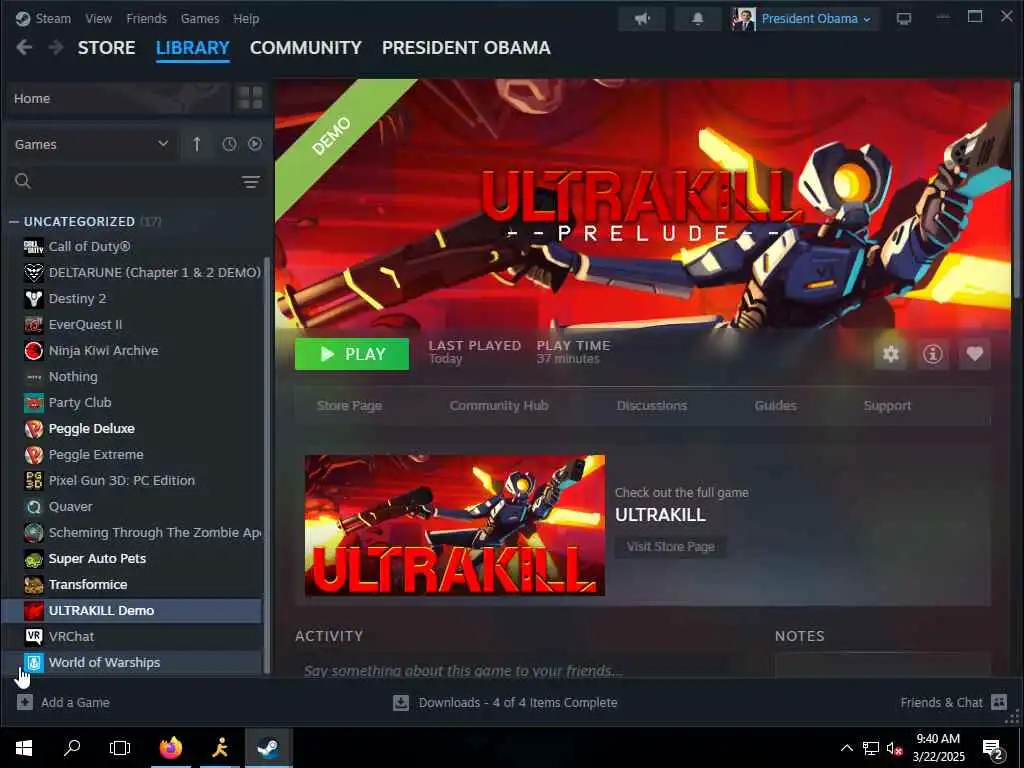This screenshot has width=1024, height=768.
Task: Expand the Games filter dropdown
Action: tap(91, 144)
